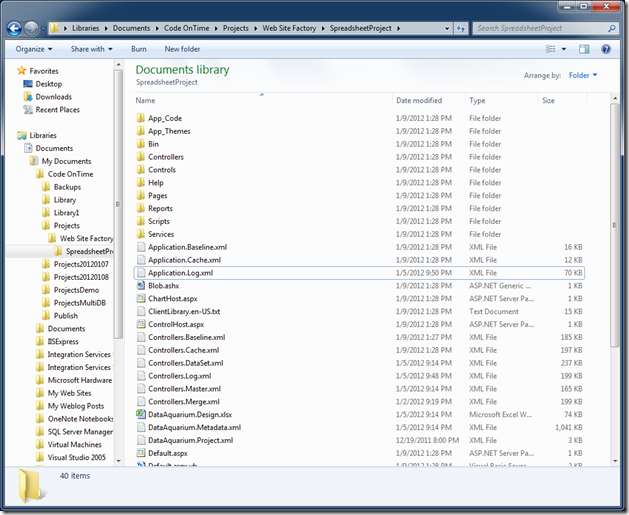Viewport: 629px width, 515px height.
Task: Click the search magnifier icon
Action: coord(611,28)
